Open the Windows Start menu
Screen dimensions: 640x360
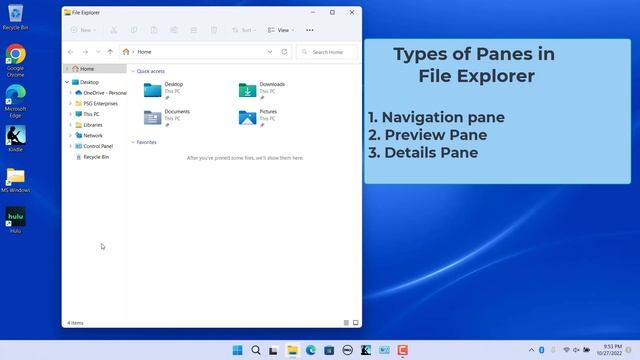(237, 350)
